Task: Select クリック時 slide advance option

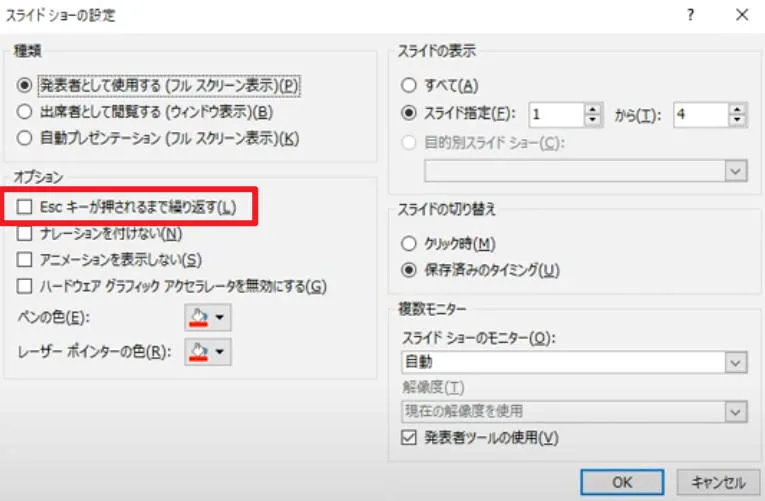Action: tap(409, 243)
